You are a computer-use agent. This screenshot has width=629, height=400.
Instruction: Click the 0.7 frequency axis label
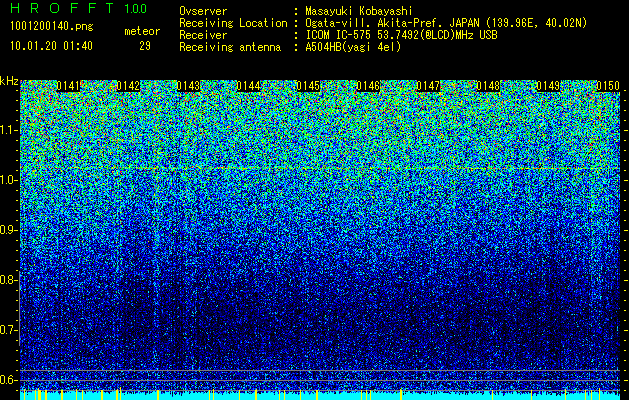9,330
